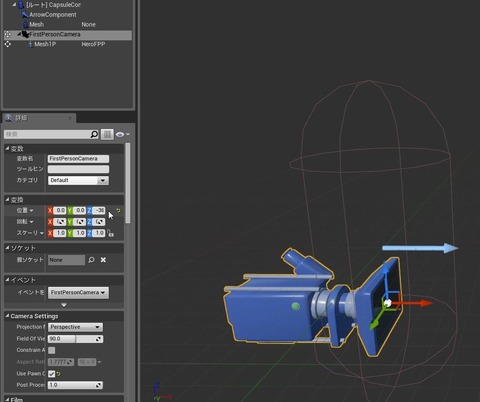
Task: Click the search magnifier icon in details panel
Action: pyautogui.click(x=94, y=134)
